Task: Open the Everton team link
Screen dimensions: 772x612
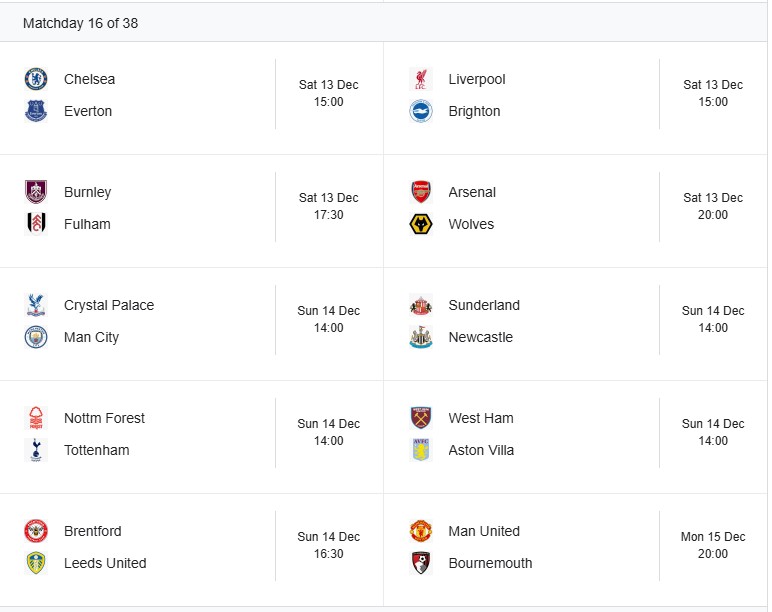Action: point(88,111)
